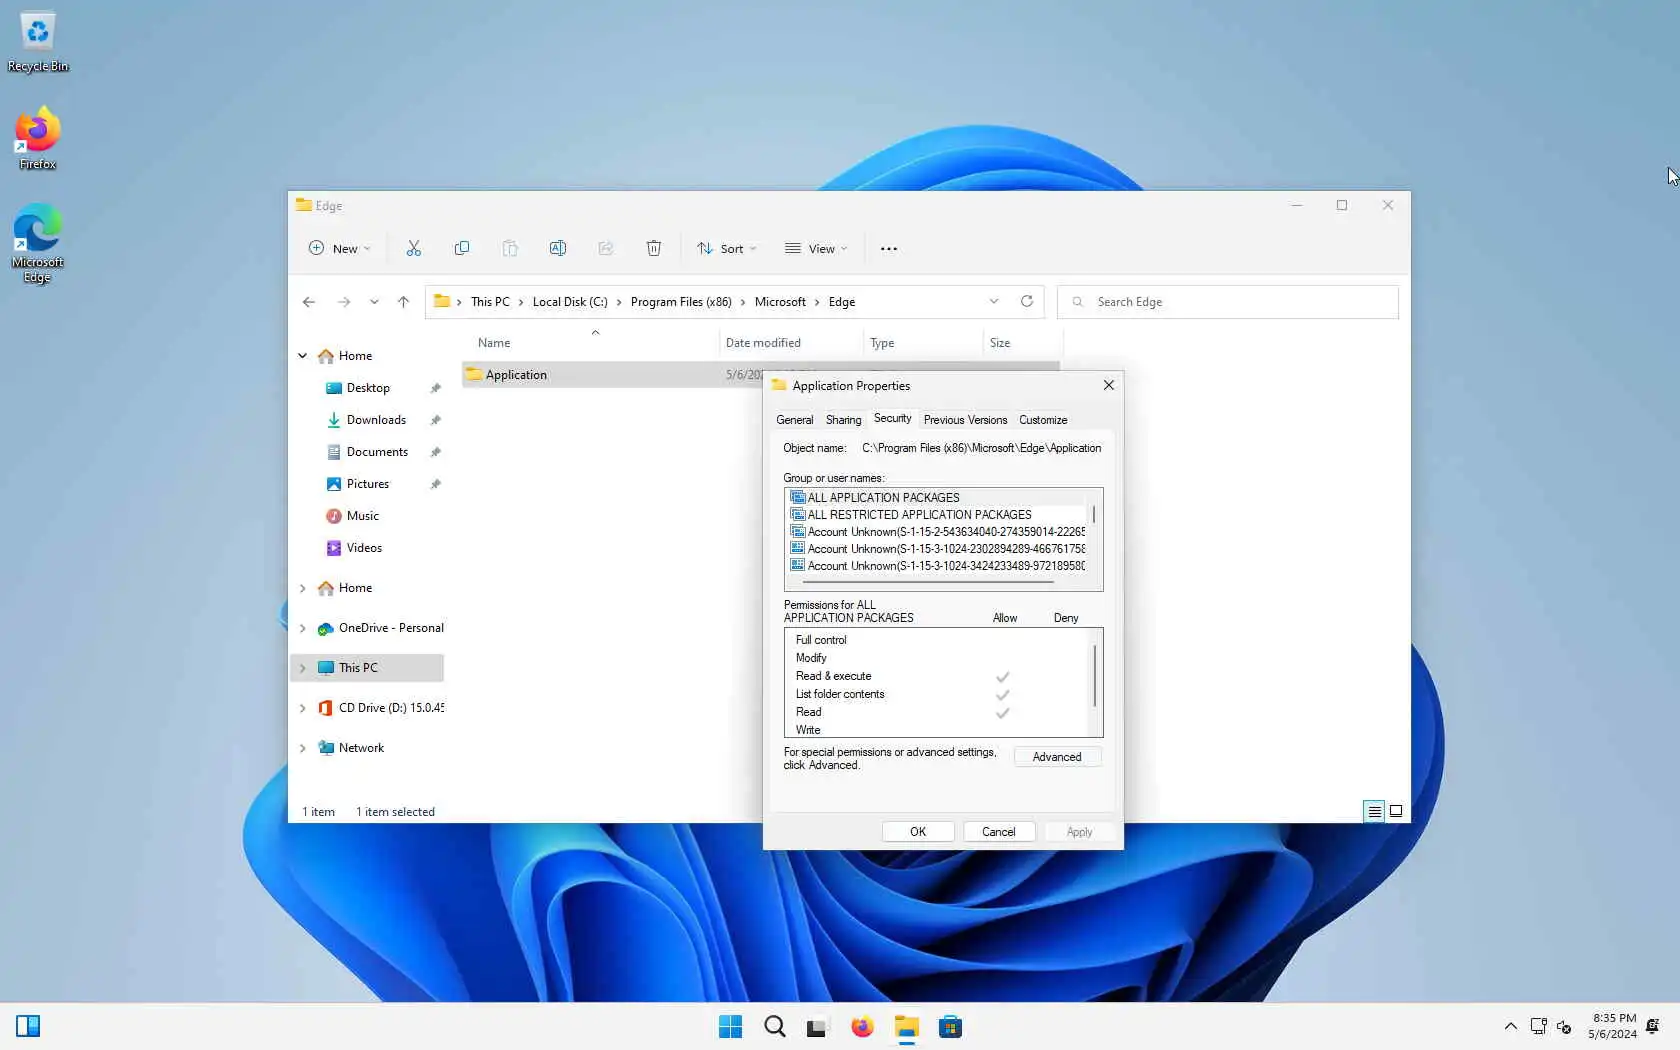1680x1050 pixels.
Task: Select Music in the navigation pane
Action: (x=362, y=516)
